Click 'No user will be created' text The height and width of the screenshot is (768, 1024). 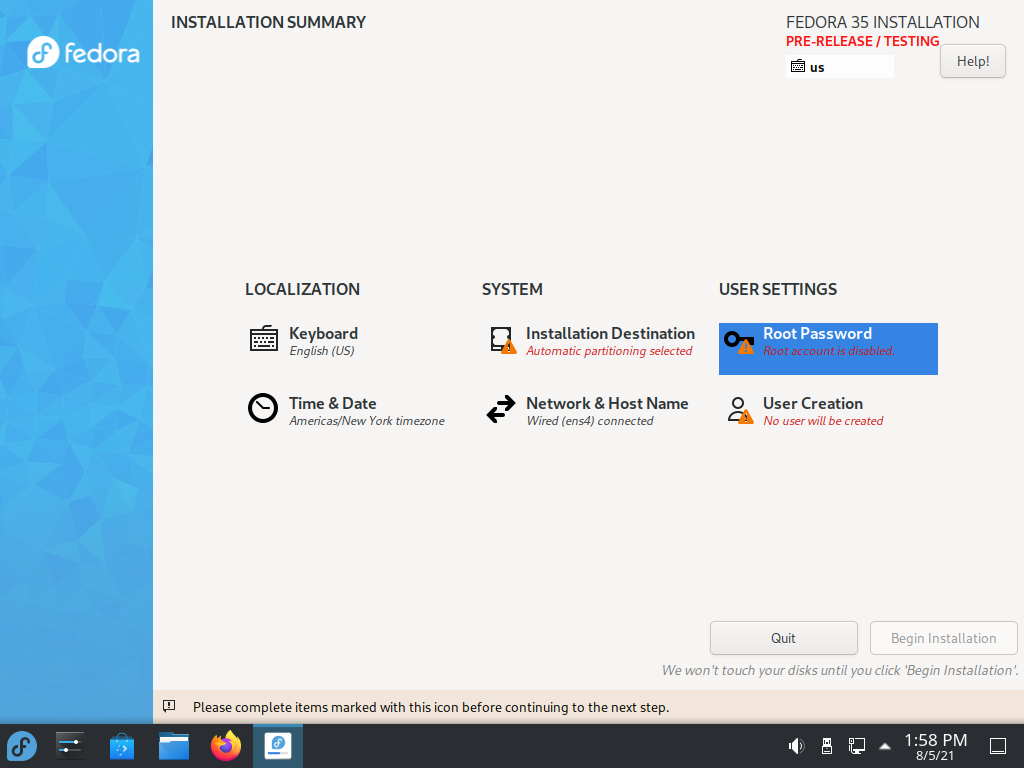point(823,421)
